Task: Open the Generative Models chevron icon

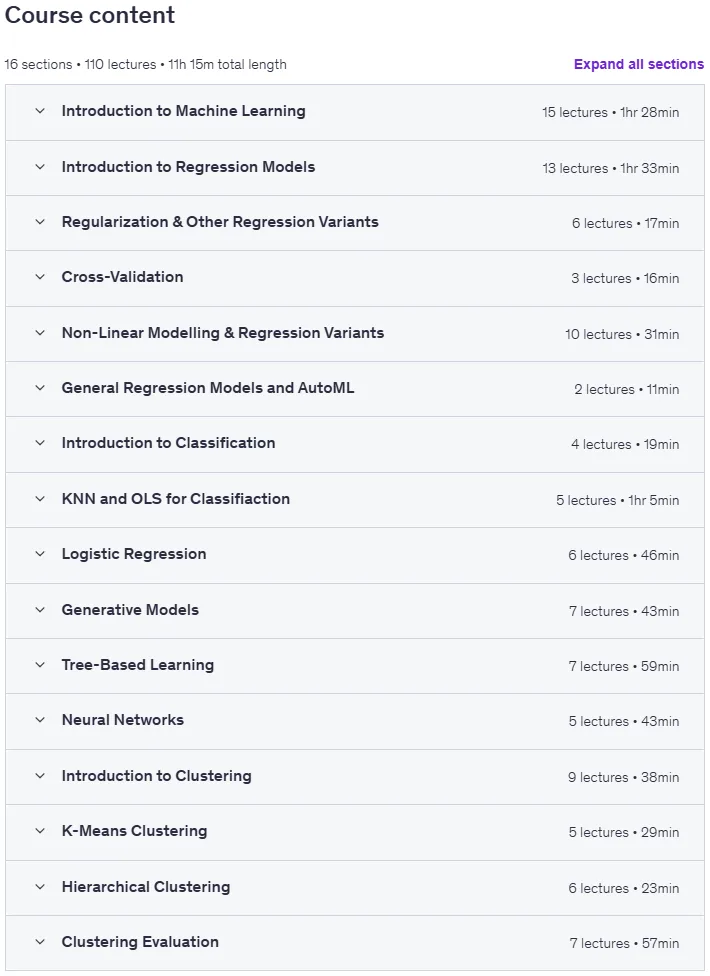Action: 40,610
